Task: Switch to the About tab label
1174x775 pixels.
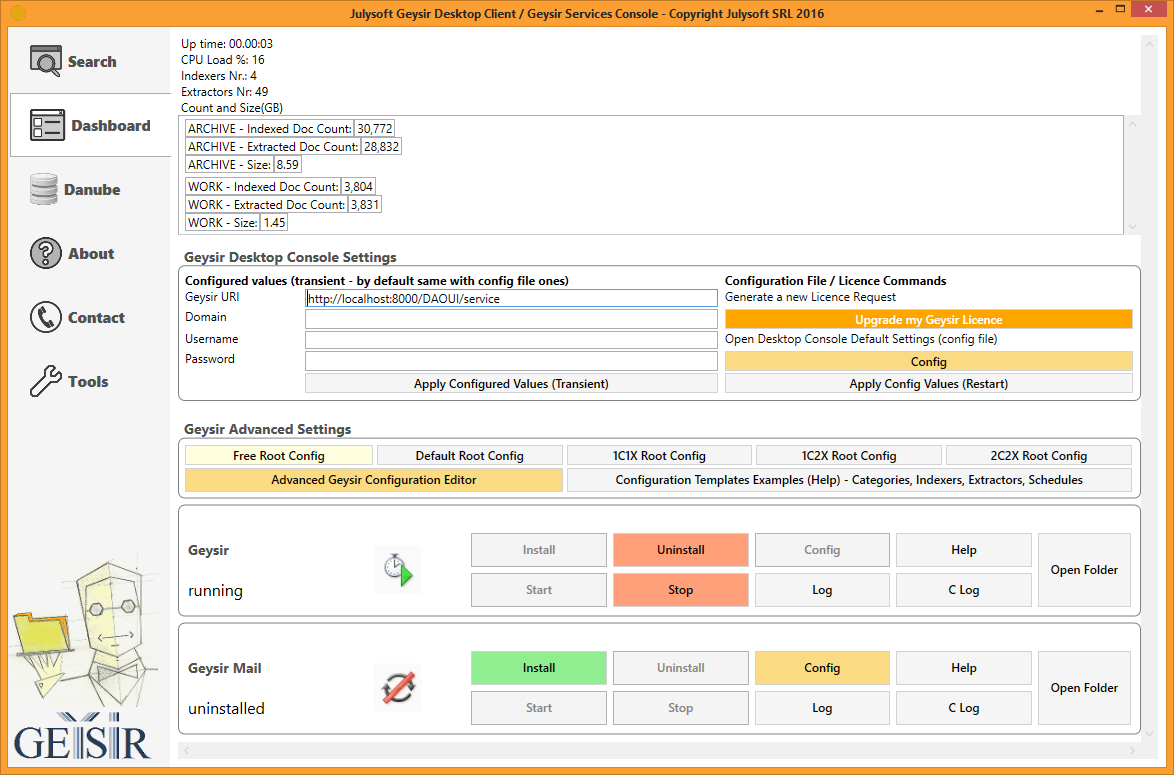Action: pyautogui.click(x=91, y=254)
